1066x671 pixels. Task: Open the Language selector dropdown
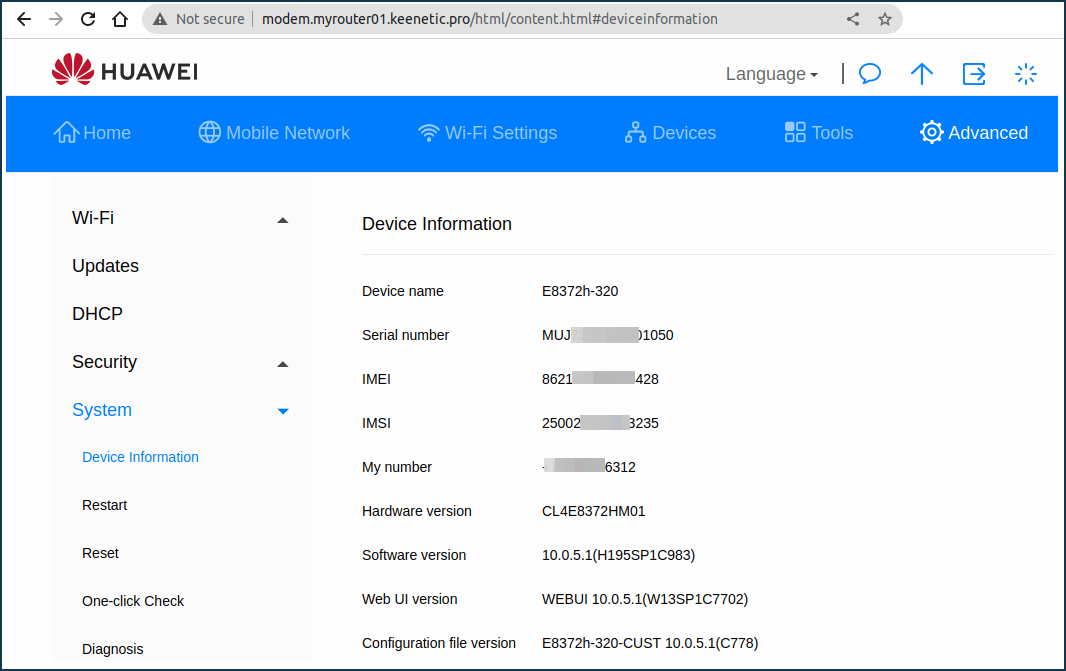pos(771,73)
